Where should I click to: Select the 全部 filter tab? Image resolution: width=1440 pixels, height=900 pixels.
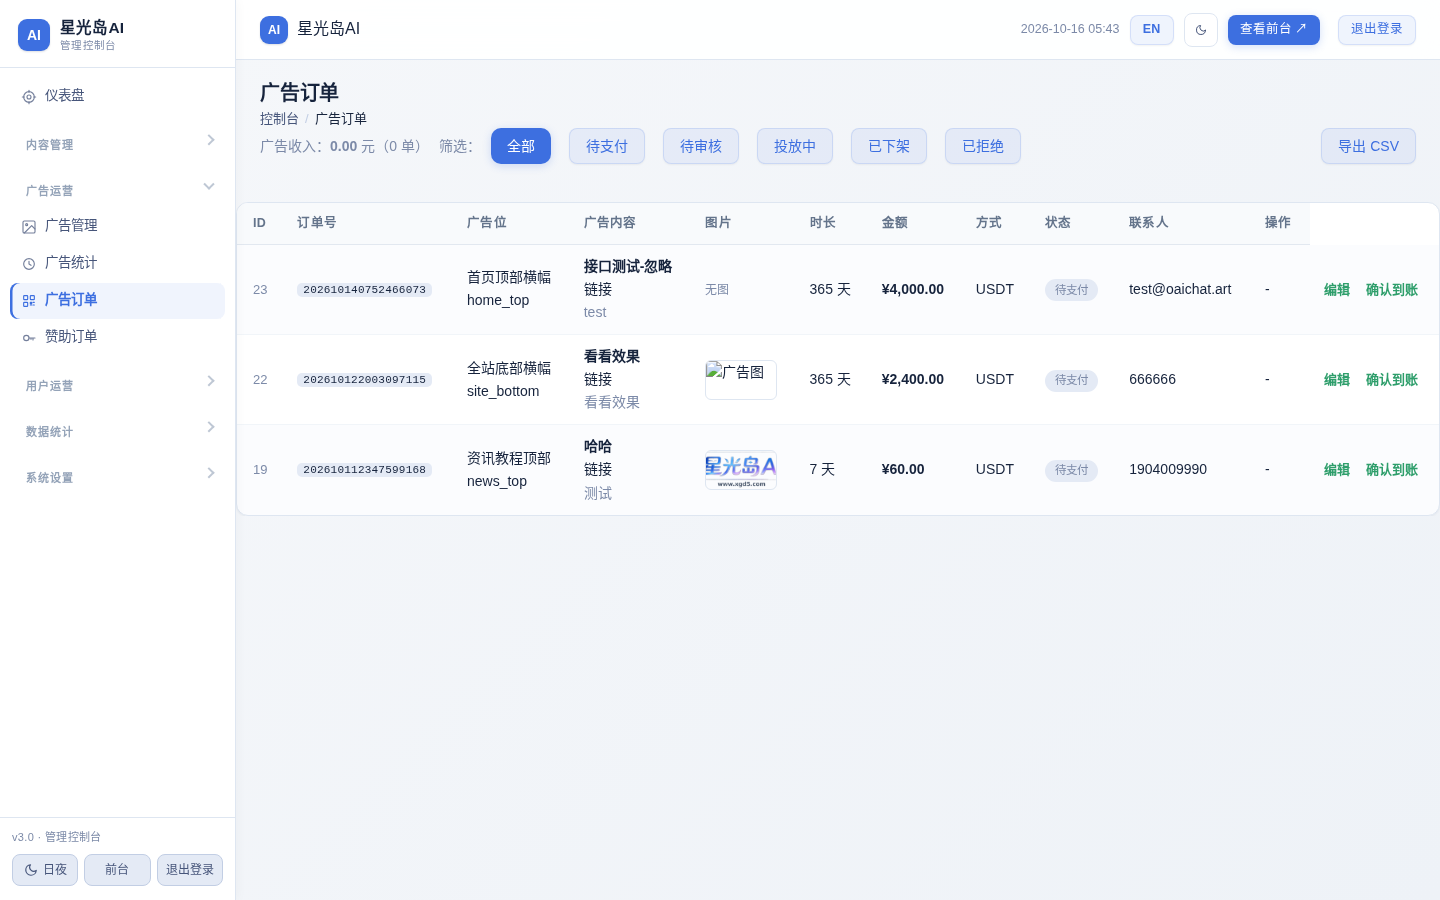(x=521, y=146)
